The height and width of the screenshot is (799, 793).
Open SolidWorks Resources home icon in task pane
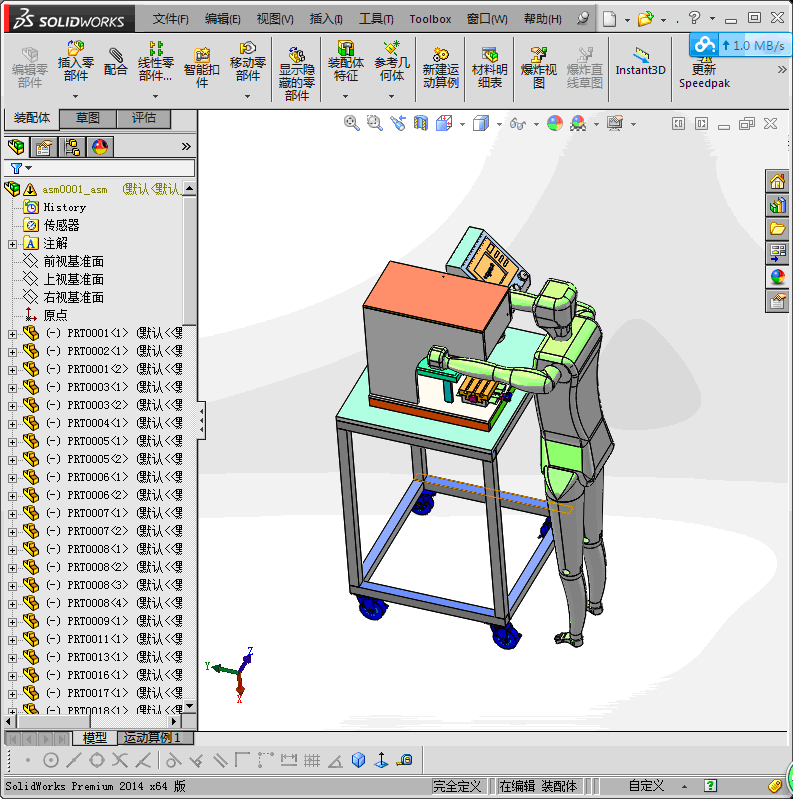pyautogui.click(x=777, y=181)
